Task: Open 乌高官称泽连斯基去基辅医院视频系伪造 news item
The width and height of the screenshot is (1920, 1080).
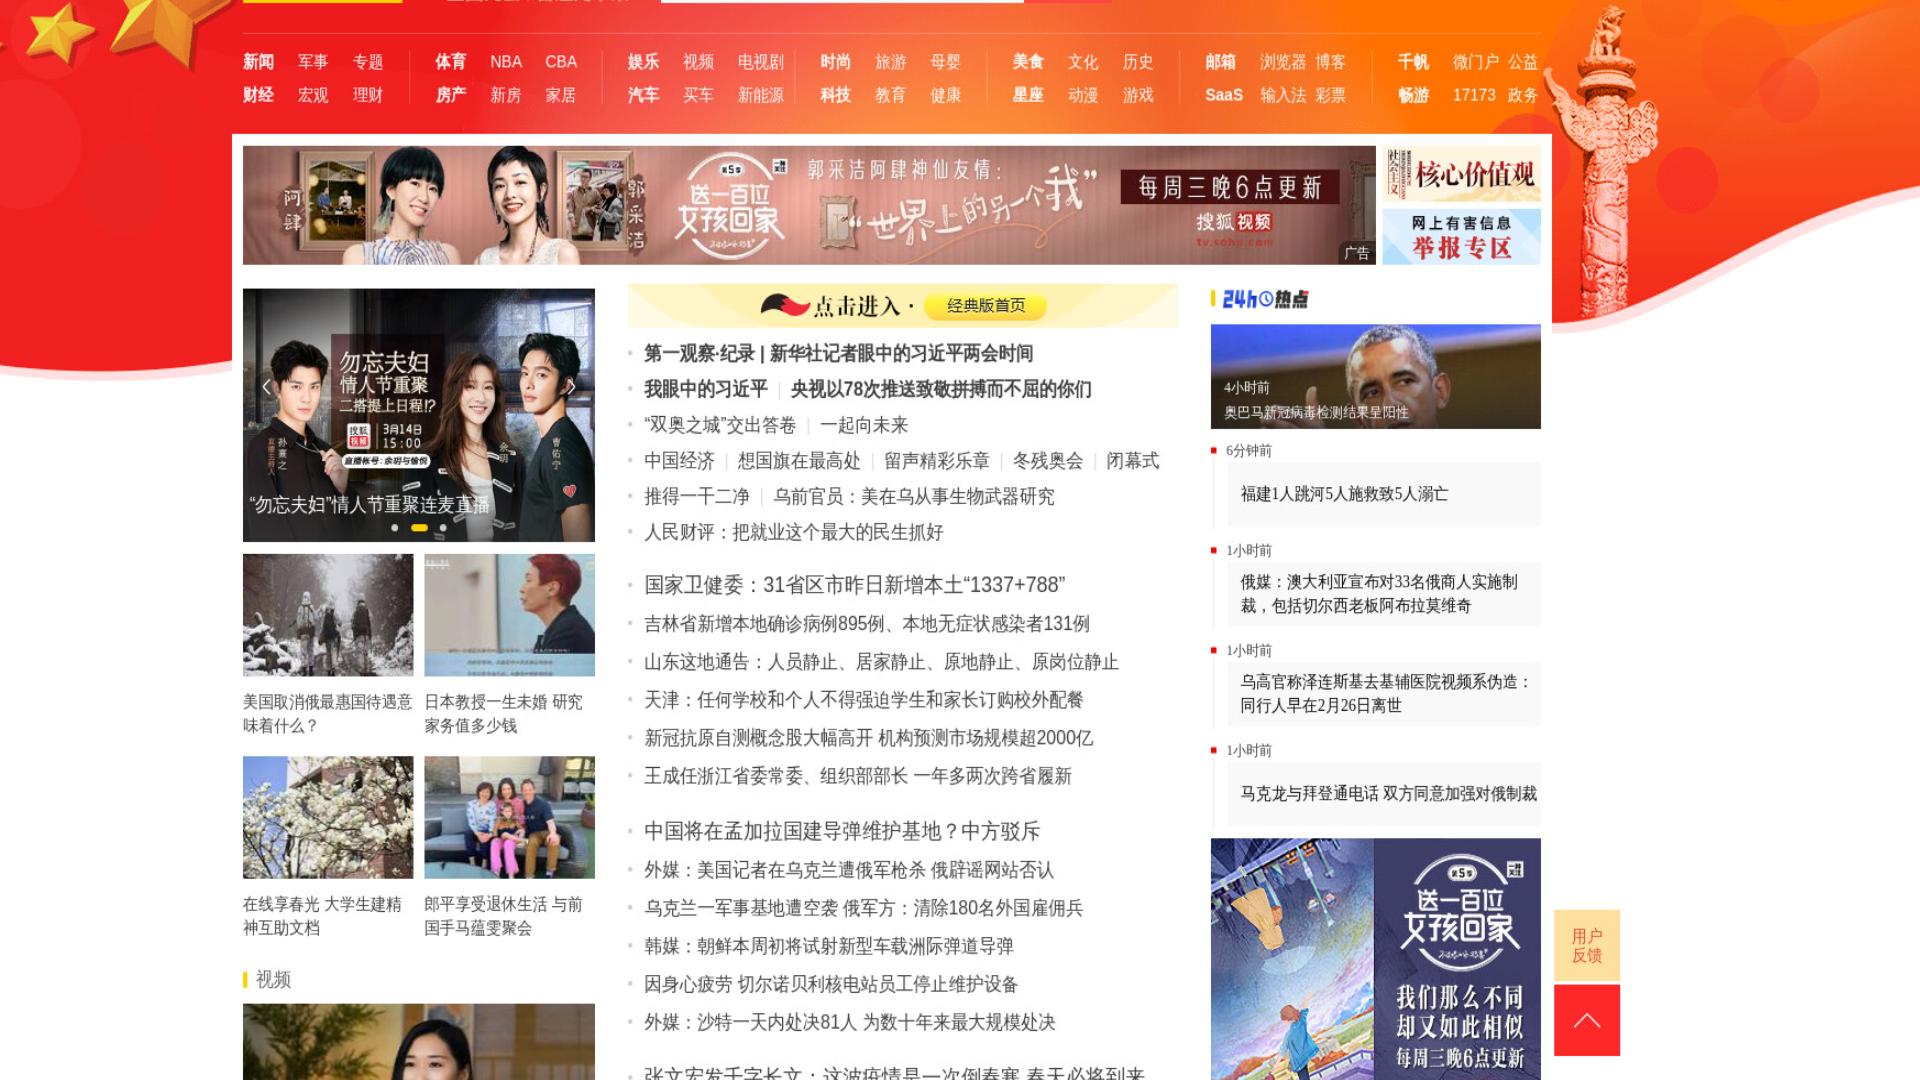Action: (x=1385, y=694)
